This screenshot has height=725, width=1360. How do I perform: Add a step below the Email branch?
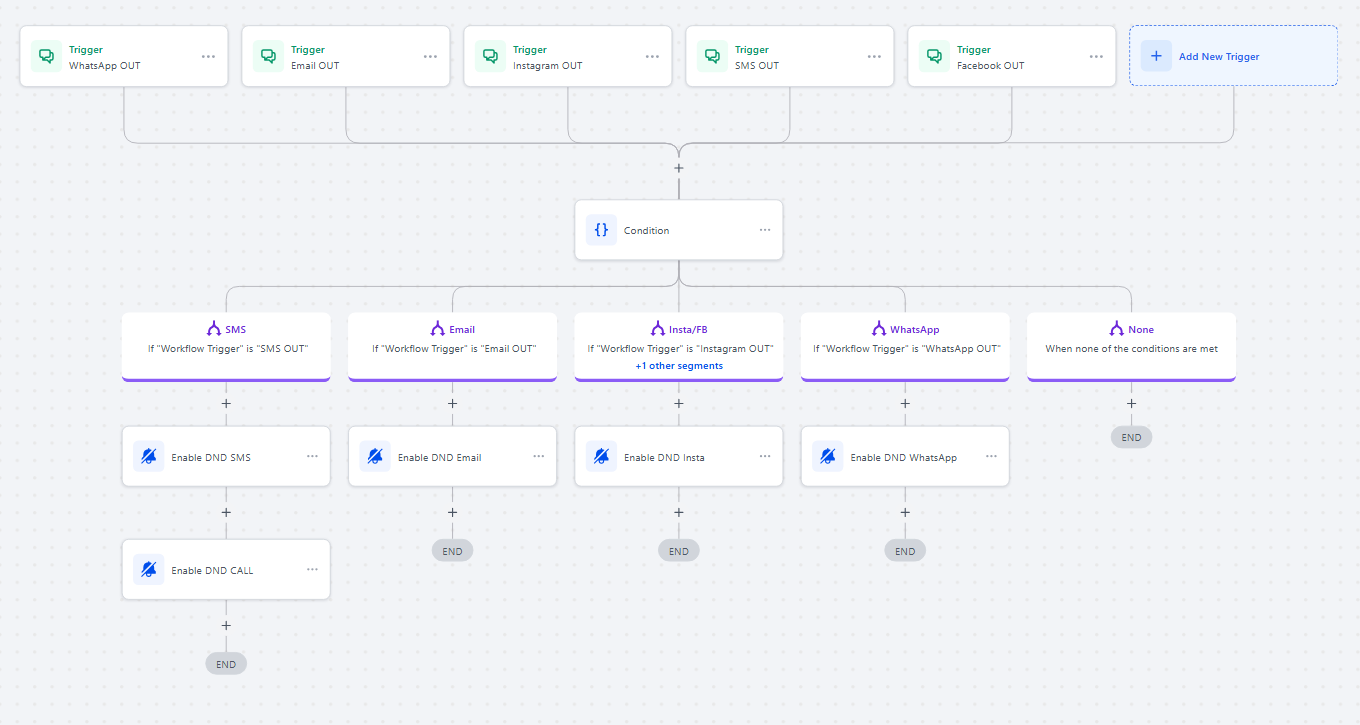click(x=452, y=404)
